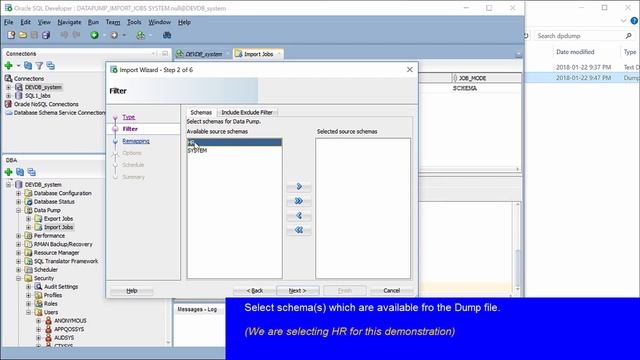This screenshot has height=360, width=640.
Task: Open the Tools menu
Action: click(134, 22)
